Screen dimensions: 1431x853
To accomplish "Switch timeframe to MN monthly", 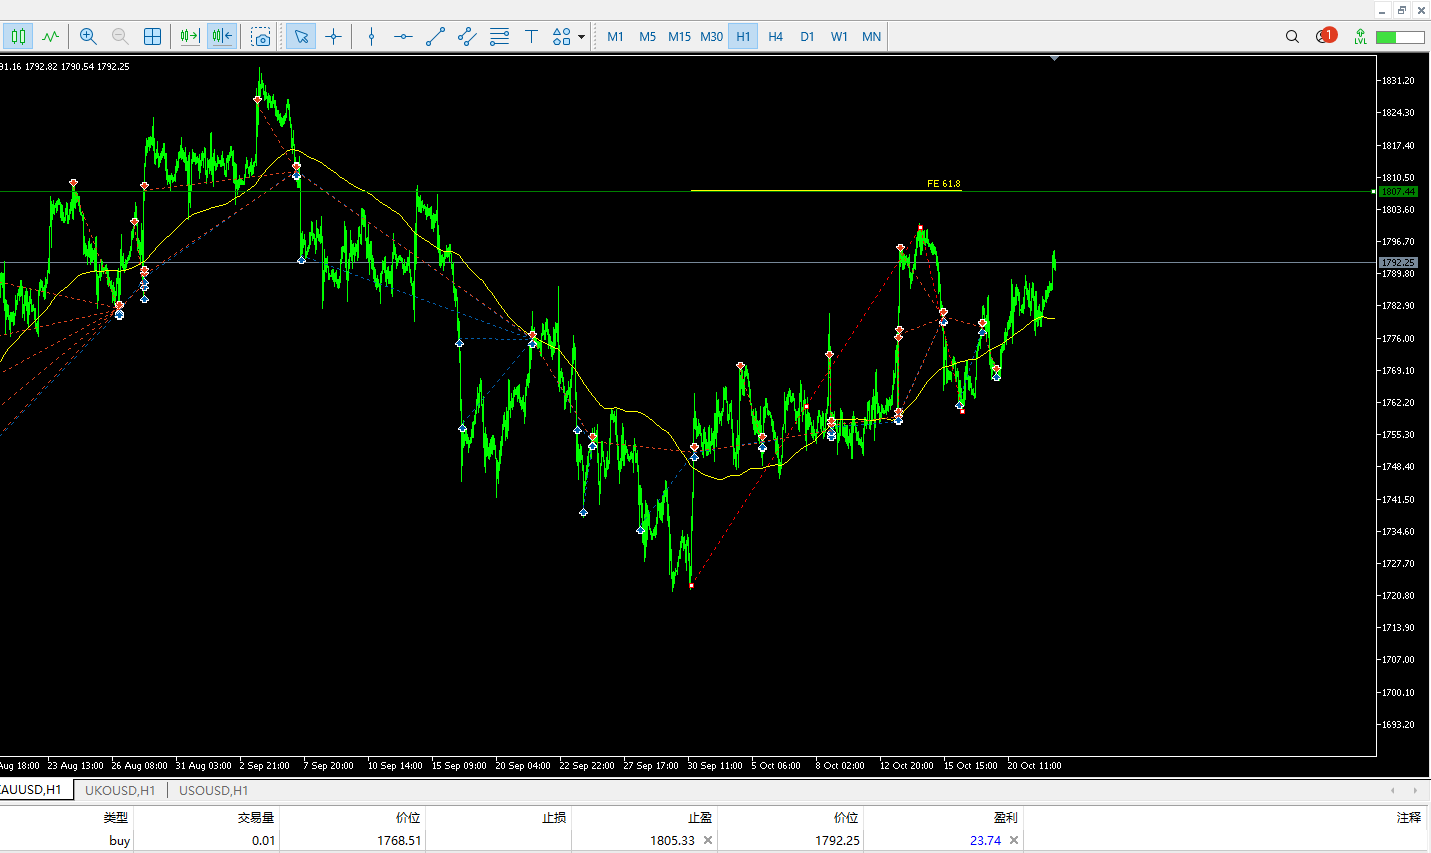I will tap(871, 37).
